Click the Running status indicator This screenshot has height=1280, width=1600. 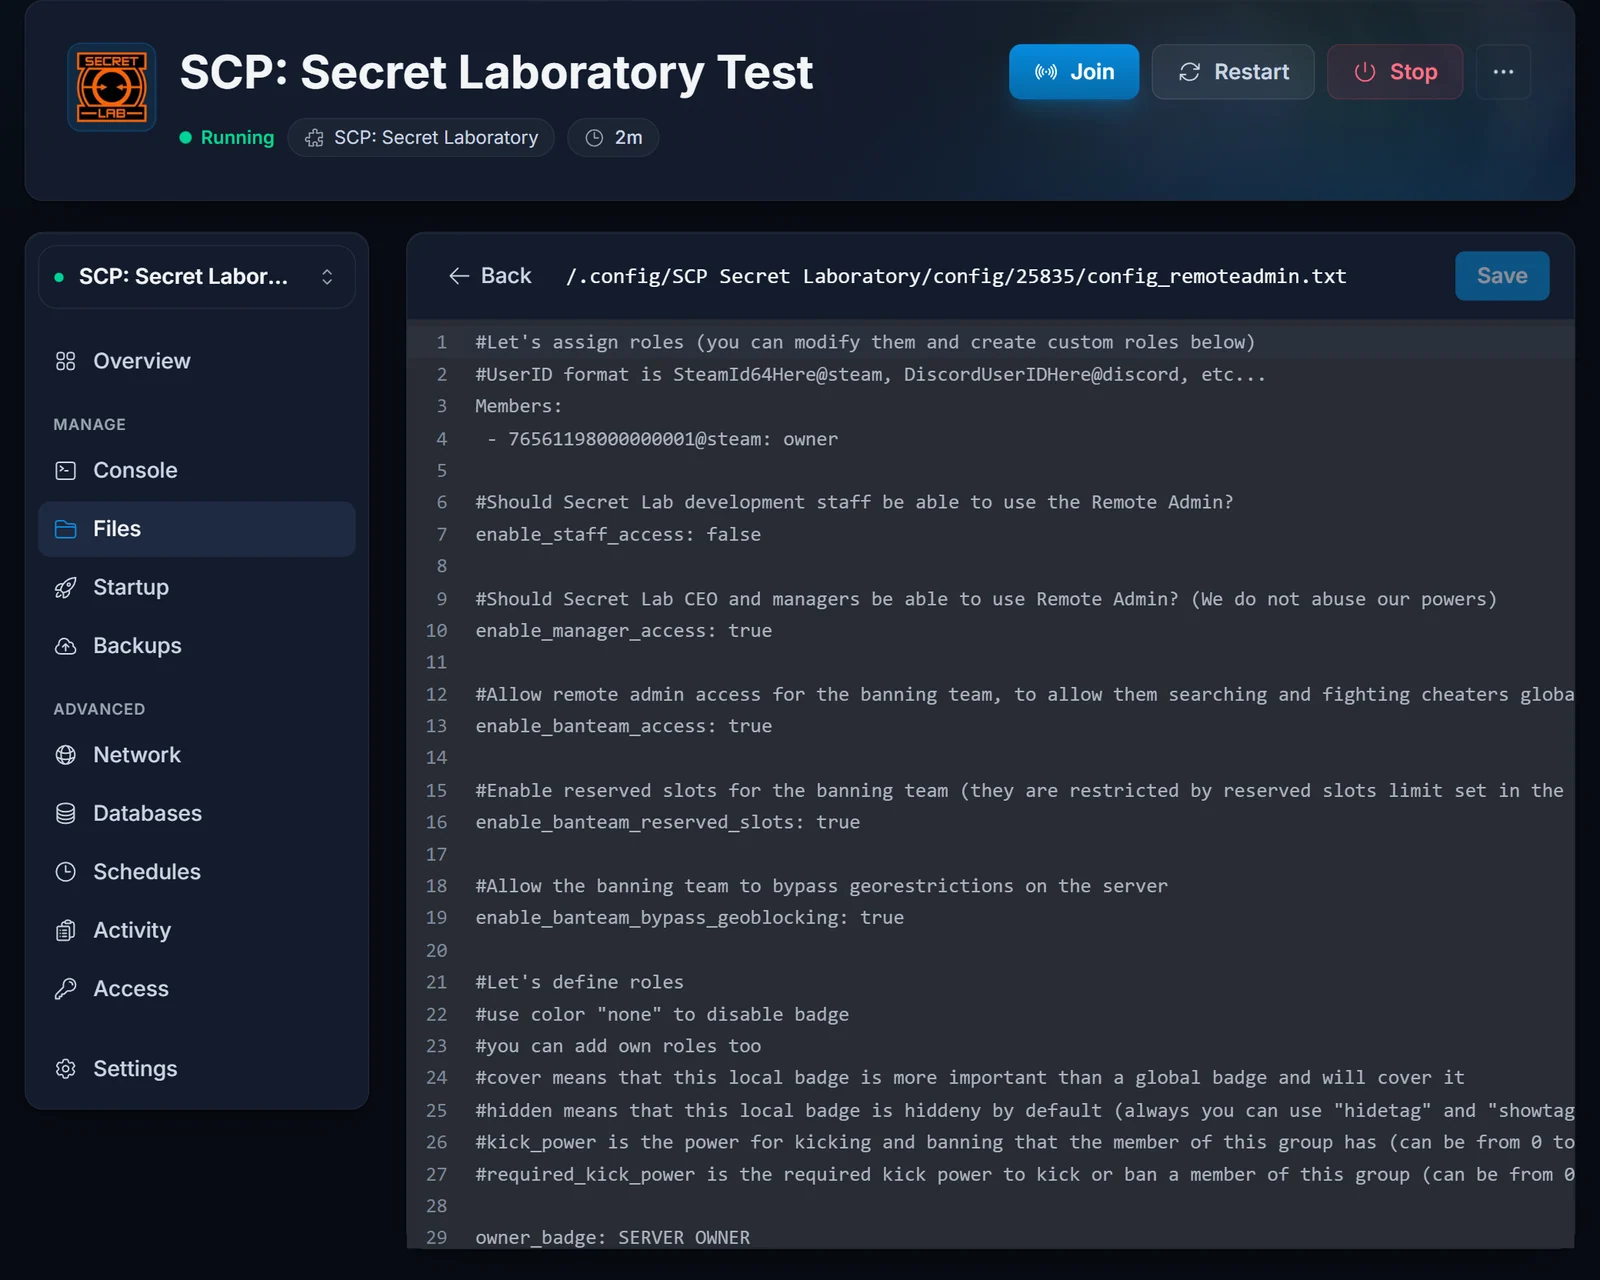[227, 138]
